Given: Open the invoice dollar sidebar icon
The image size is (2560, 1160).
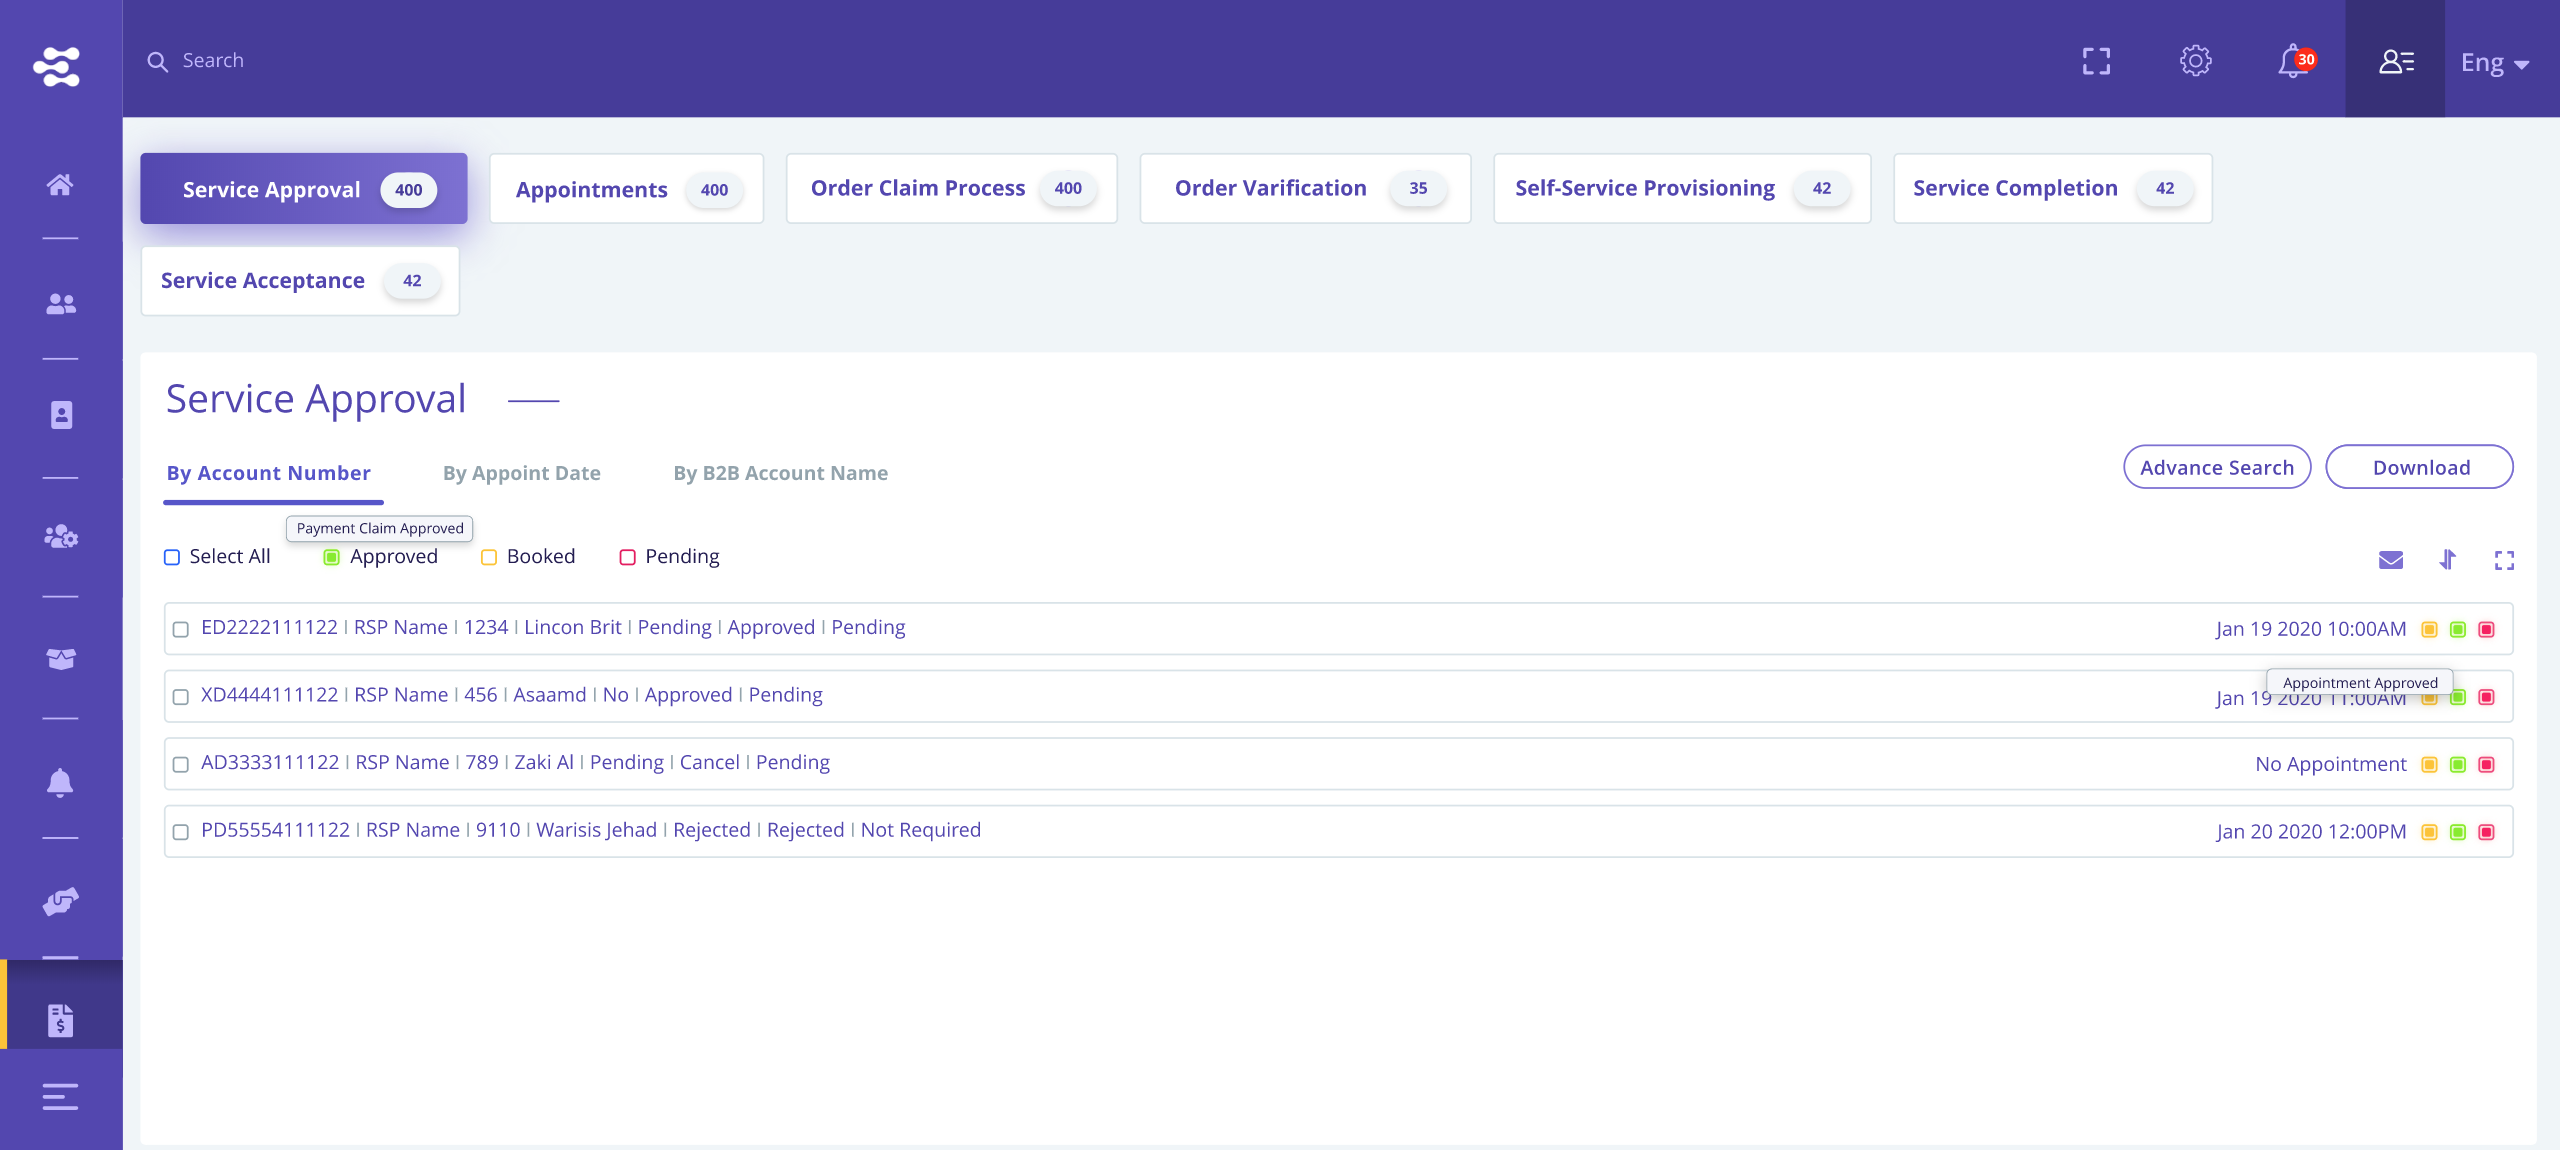Looking at the screenshot, I should point(61,1020).
